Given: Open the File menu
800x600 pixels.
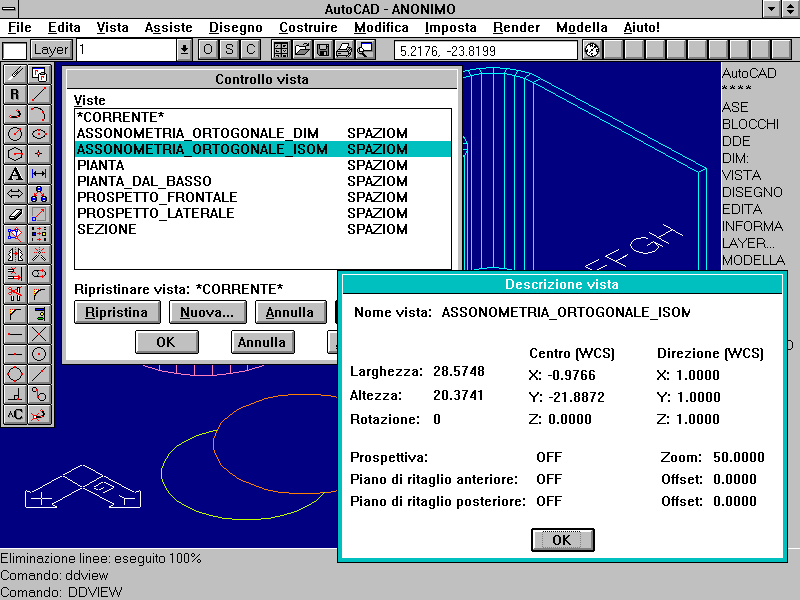Looking at the screenshot, I should (20, 28).
